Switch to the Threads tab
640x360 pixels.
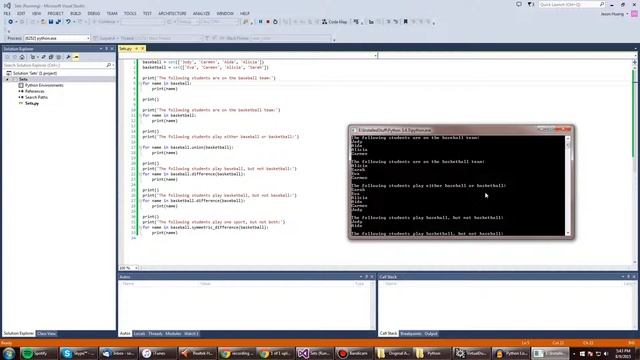pos(155,333)
